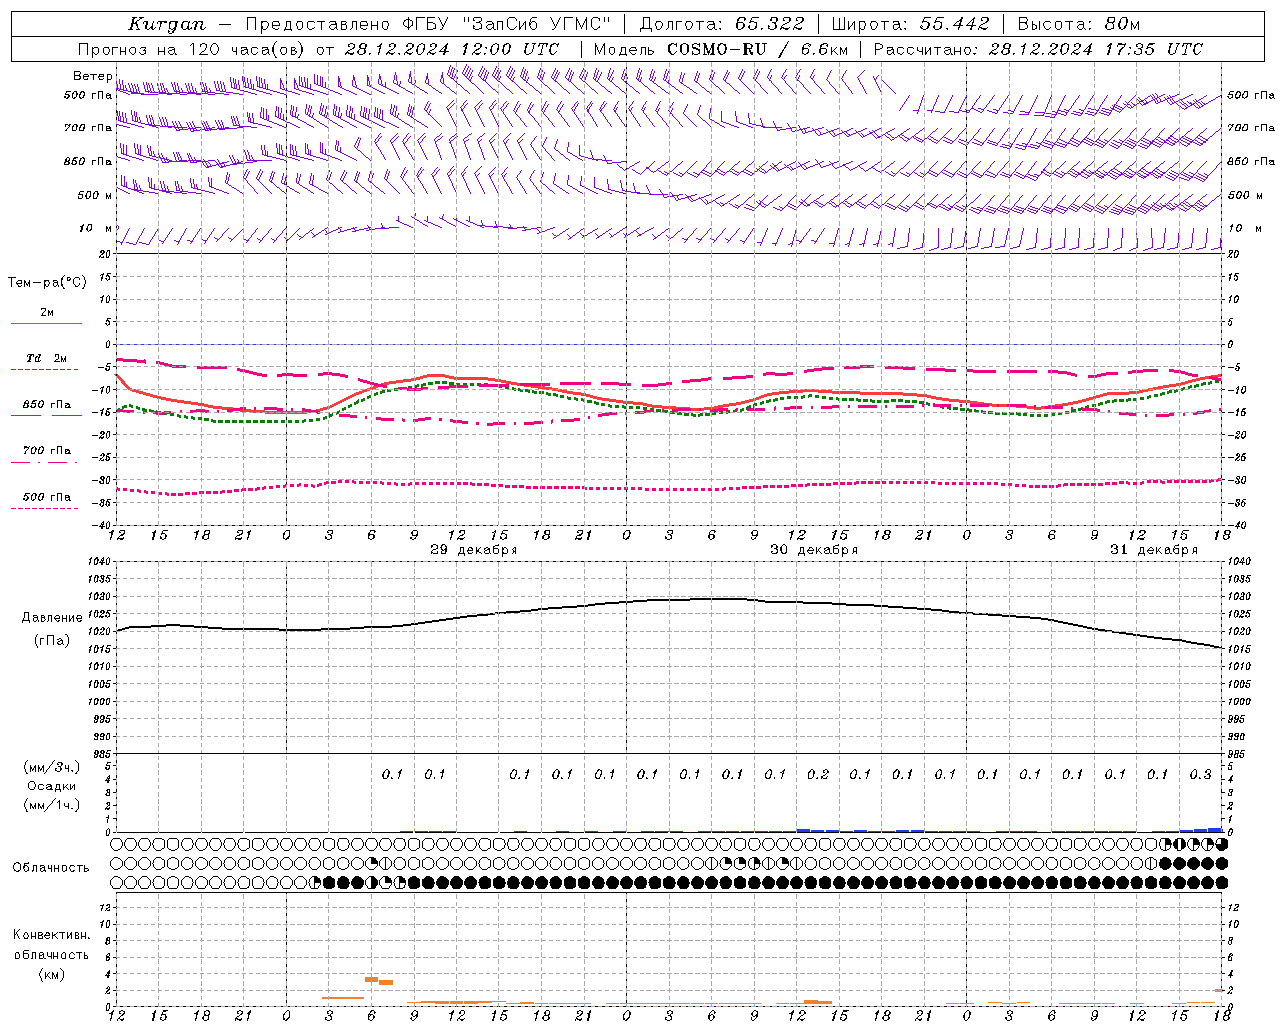Screen dimensions: 1280x1024
Task: Click the "0.2" precipitation value
Action: (x=818, y=774)
